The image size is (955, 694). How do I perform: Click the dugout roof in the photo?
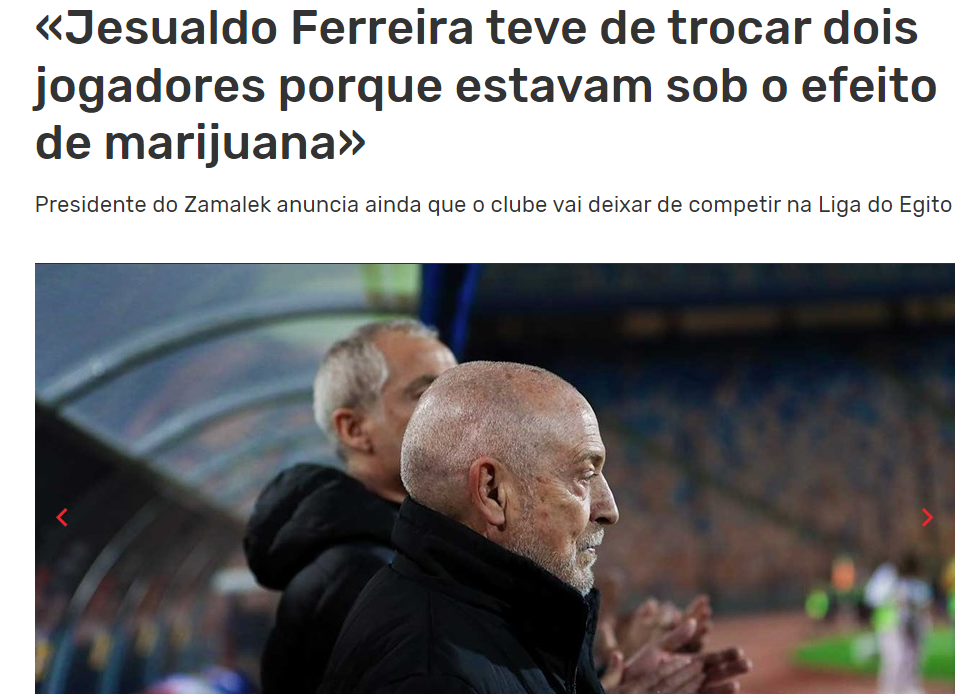[x=201, y=366]
